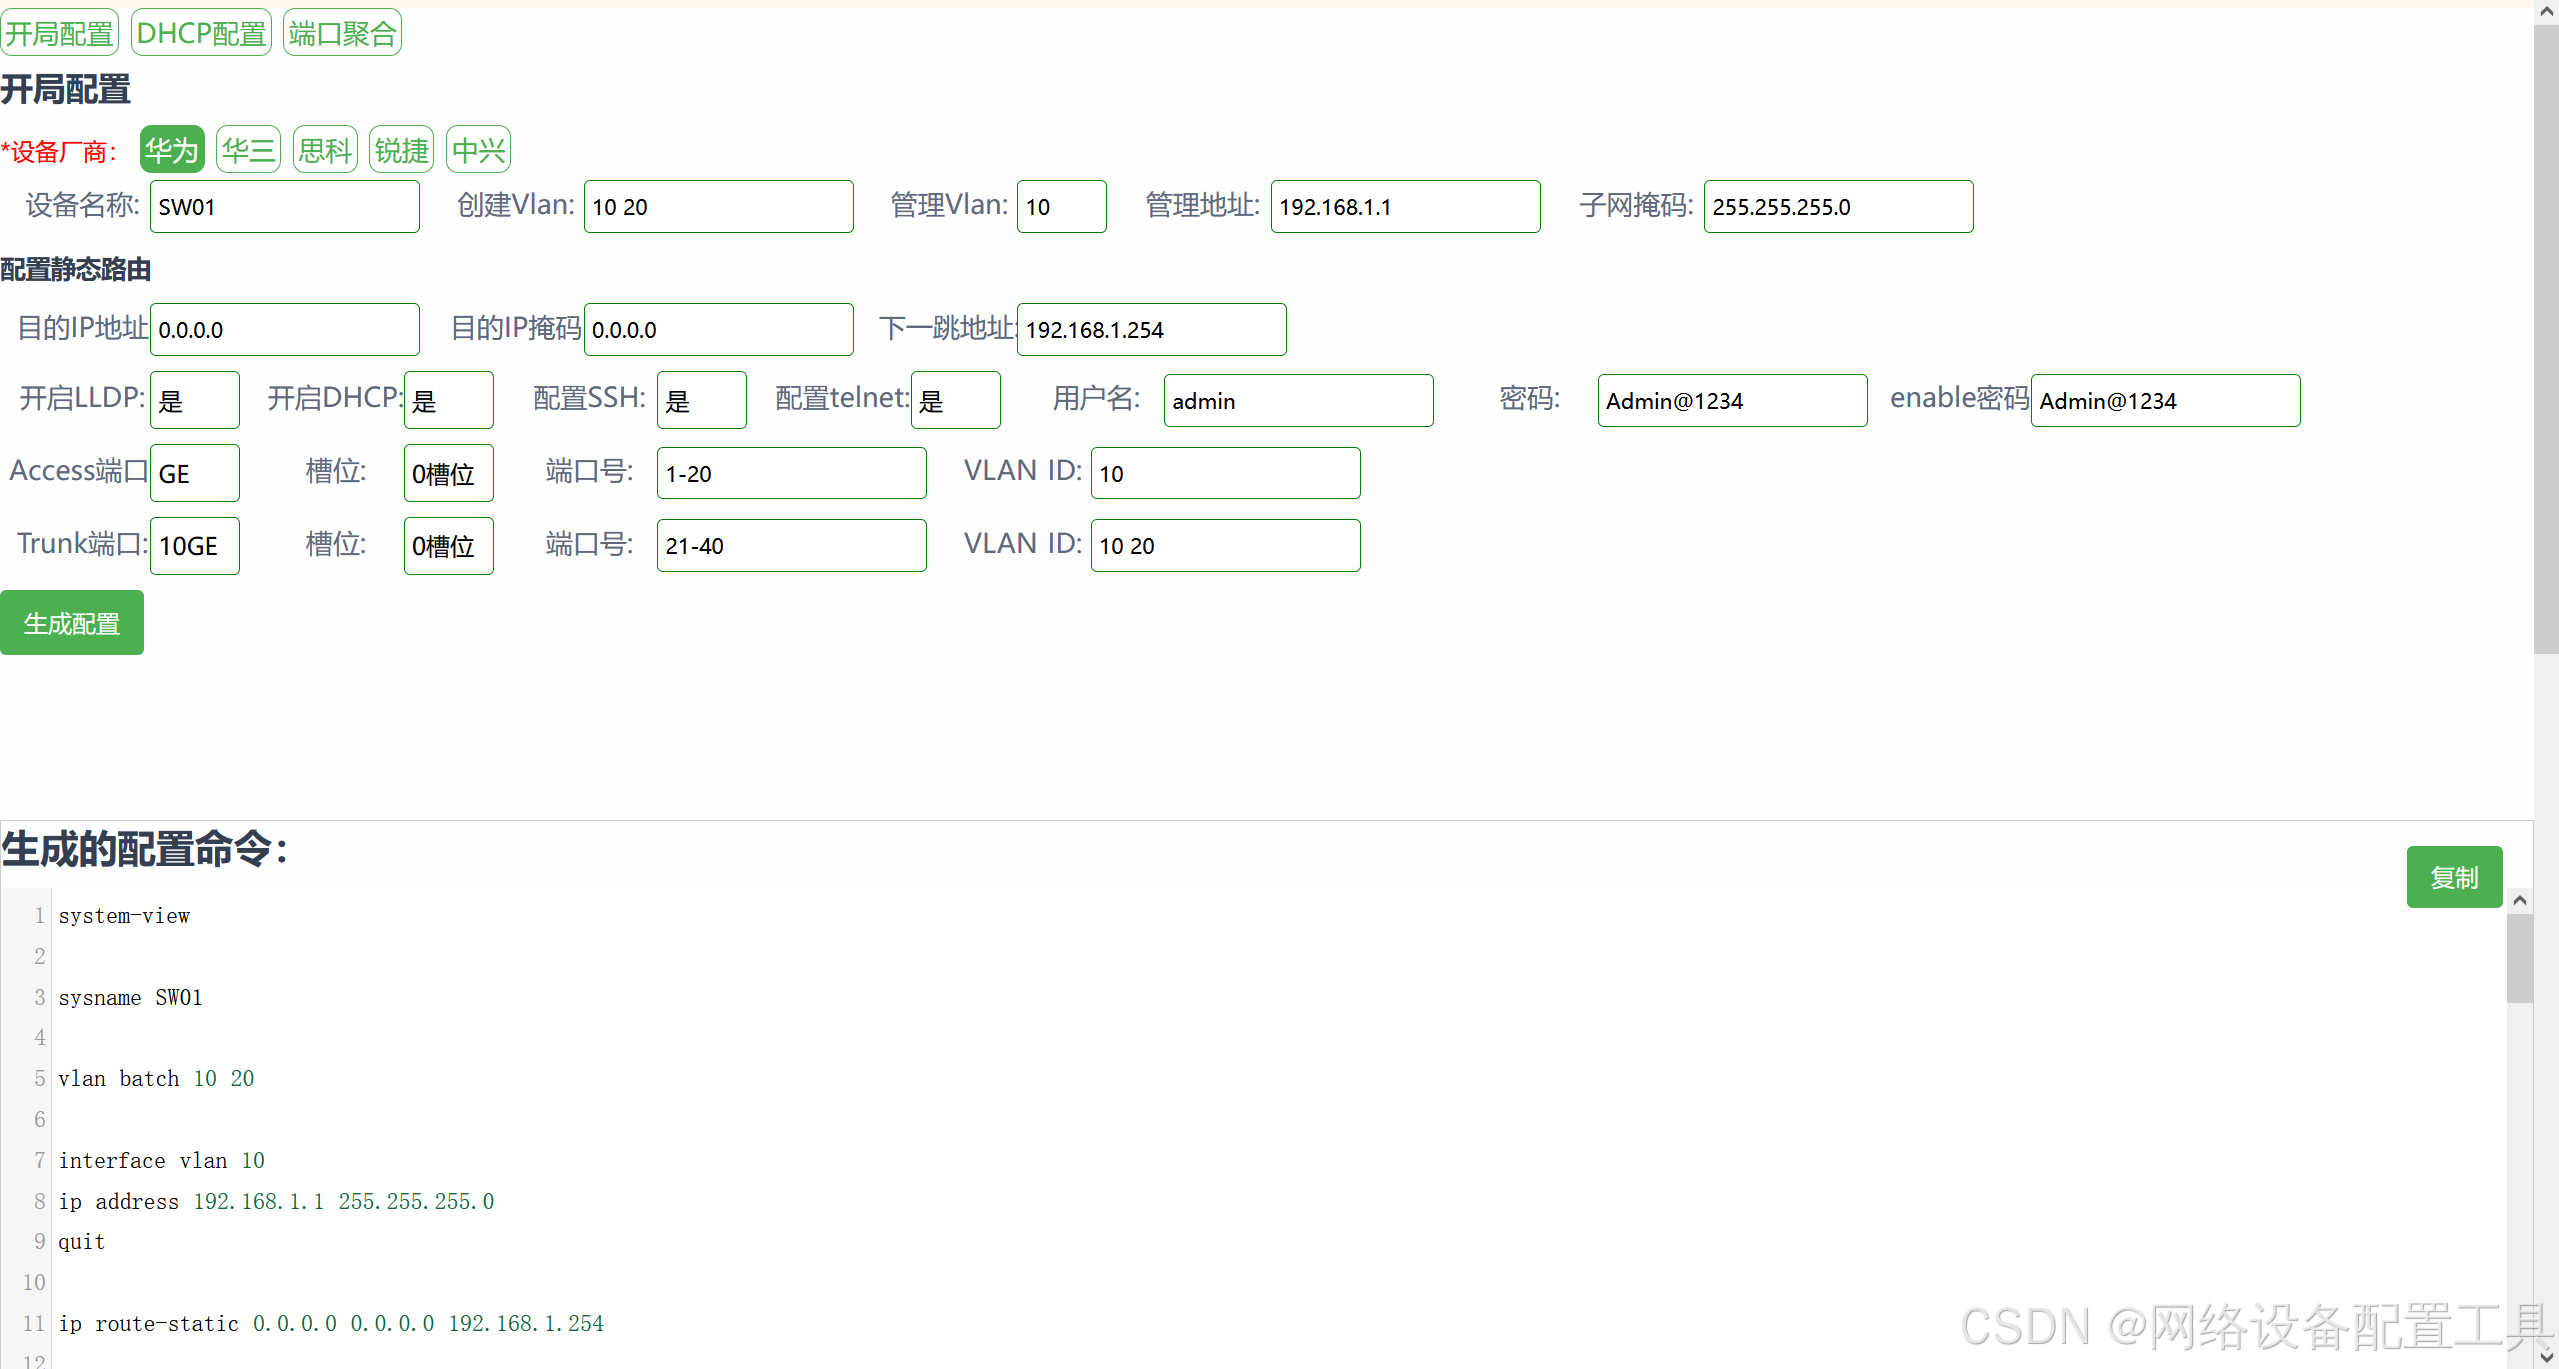Open the Trunk端口 type 10GE dropdown
Screen dimensions: 2559x1369
click(x=194, y=546)
